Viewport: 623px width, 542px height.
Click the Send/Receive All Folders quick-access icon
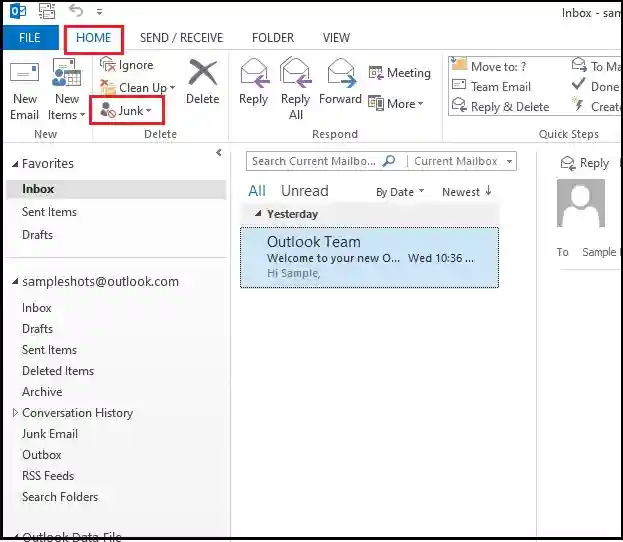click(x=46, y=11)
